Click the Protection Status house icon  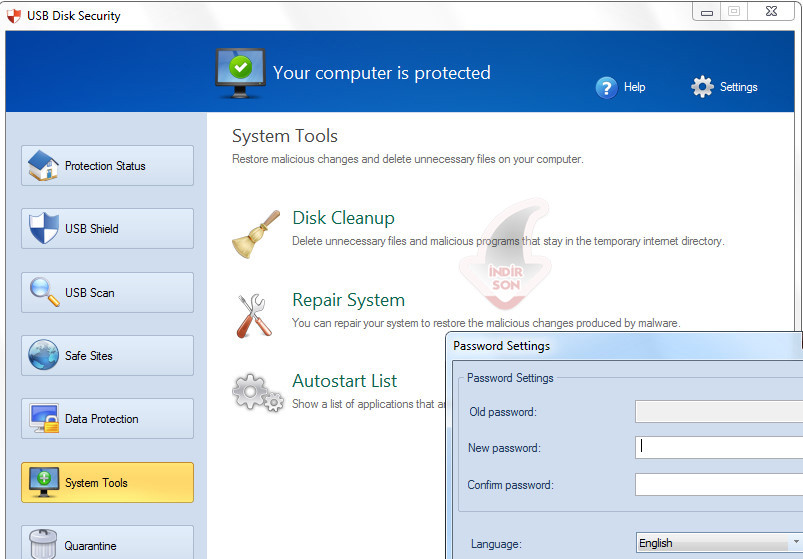(44, 165)
